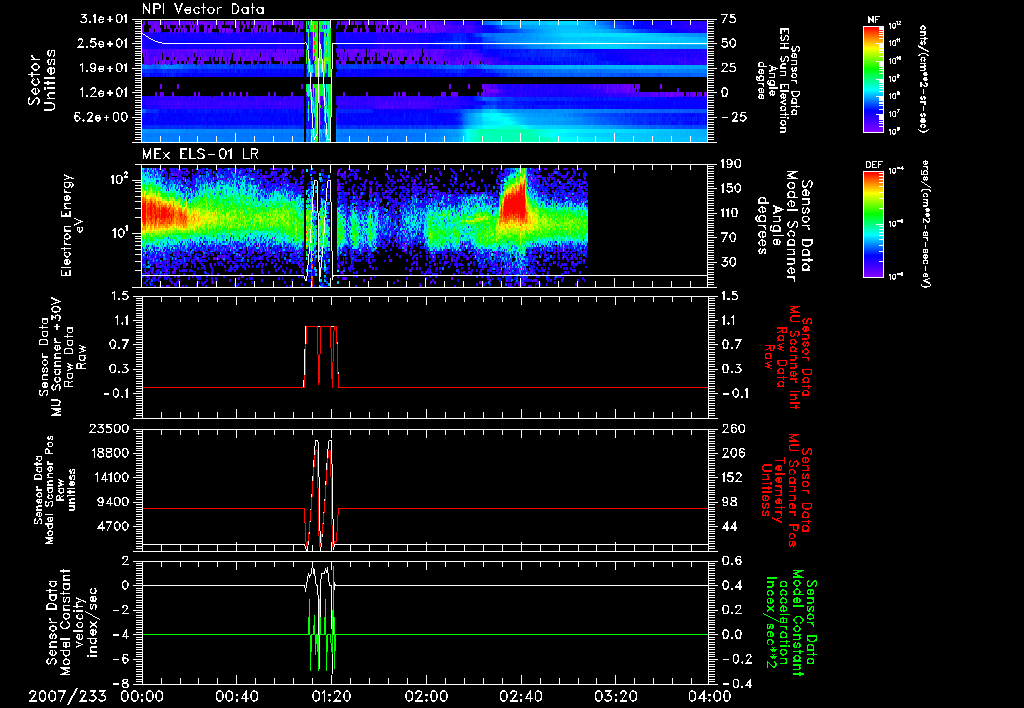Click the 9400 scanner position tick label
The height and width of the screenshot is (708, 1024).
pyautogui.click(x=115, y=502)
